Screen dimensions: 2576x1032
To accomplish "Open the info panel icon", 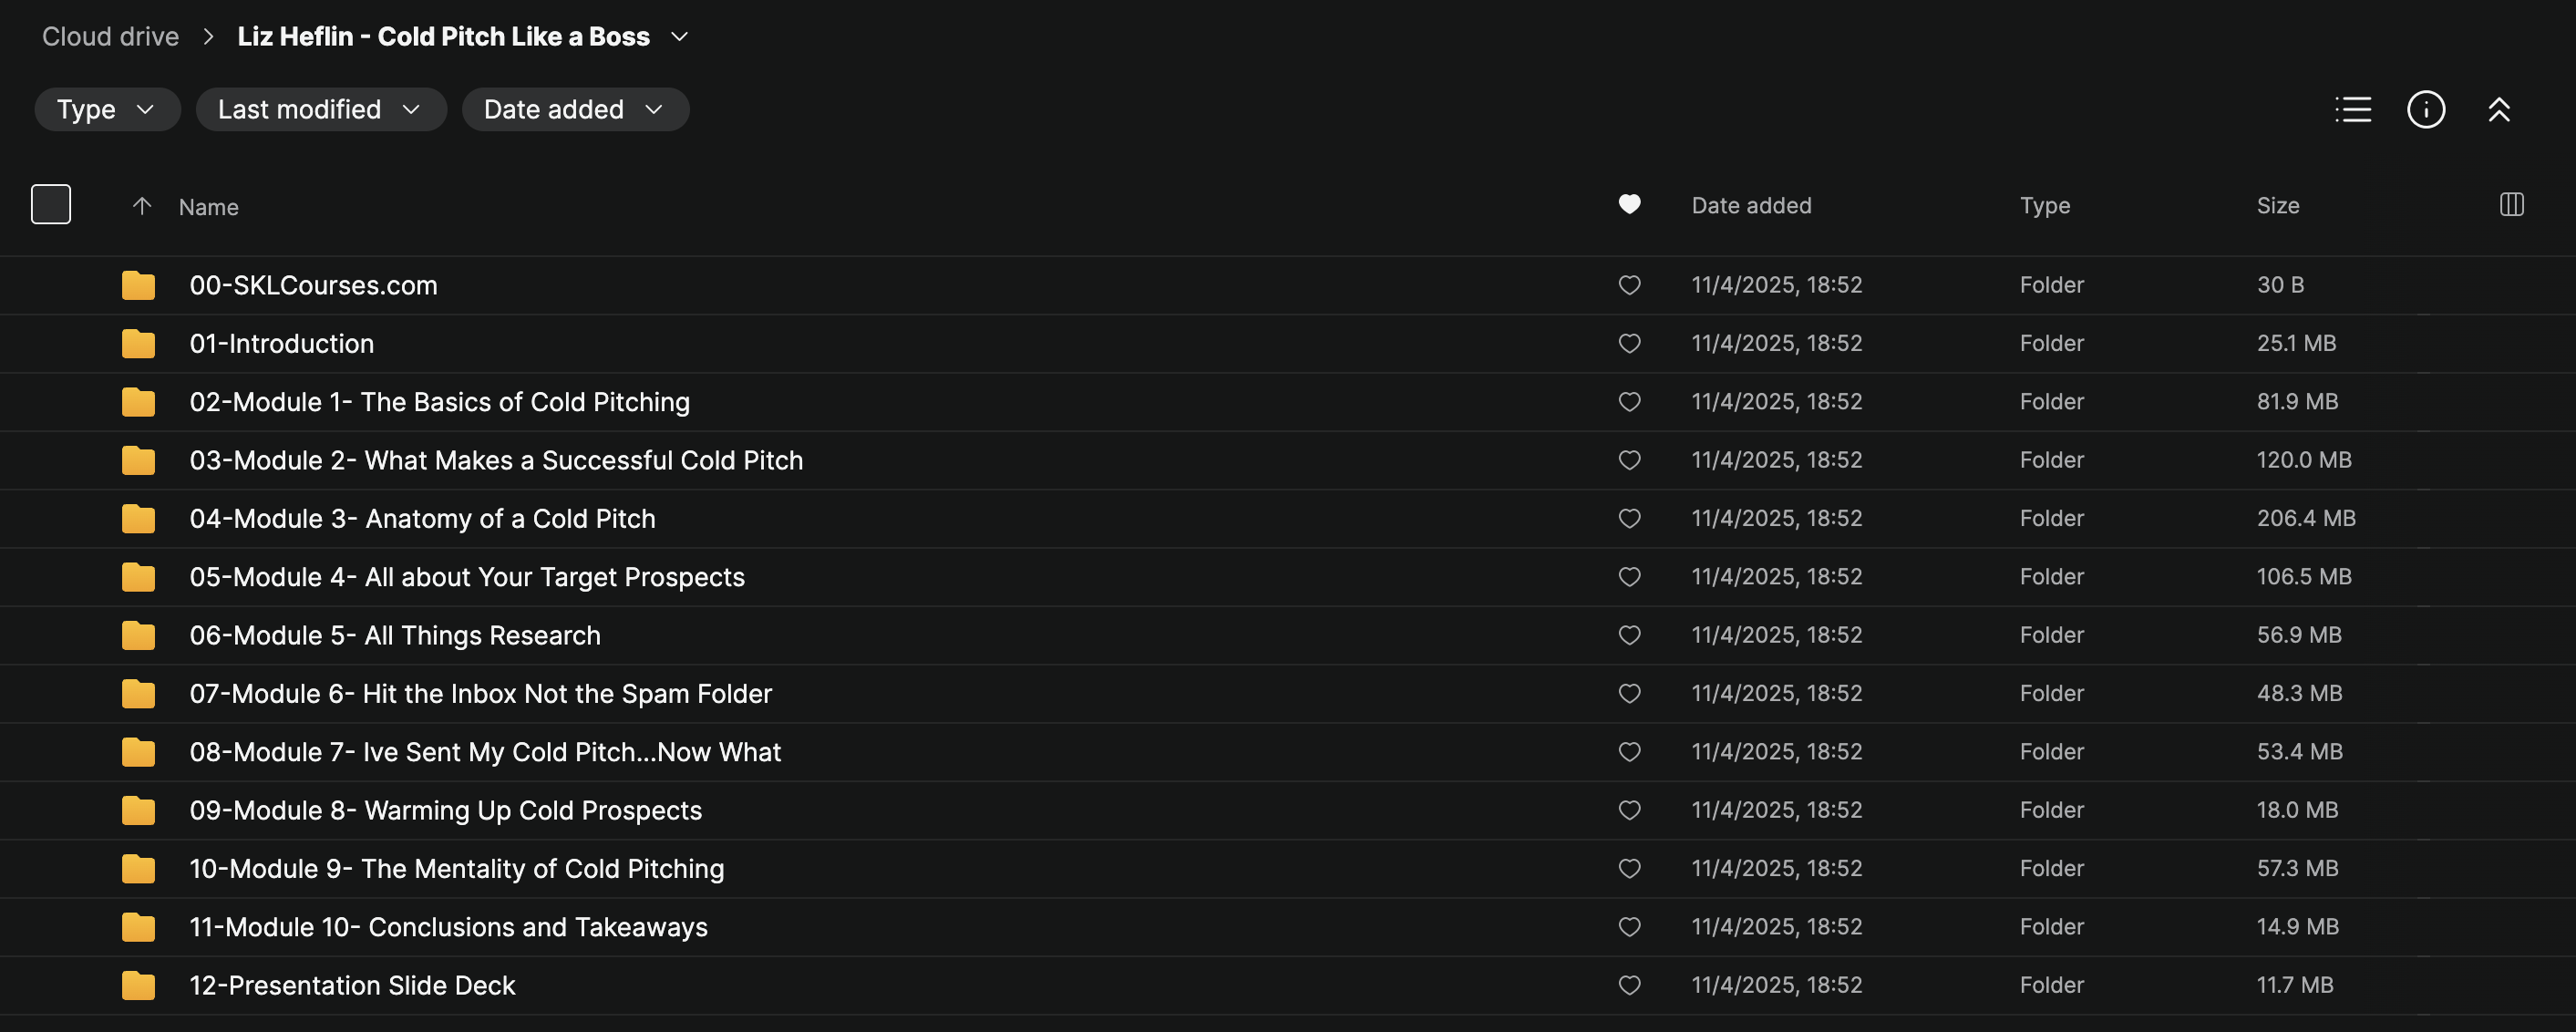I will pos(2425,109).
